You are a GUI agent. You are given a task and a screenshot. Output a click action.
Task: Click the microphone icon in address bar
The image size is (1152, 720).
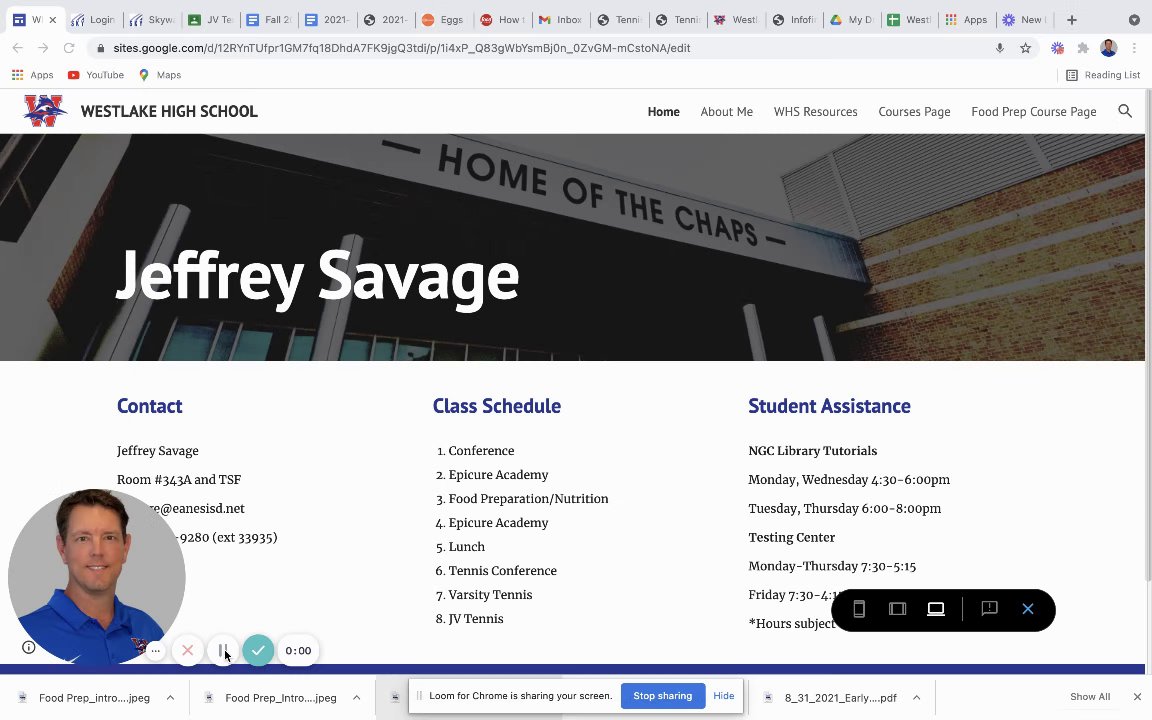[1000, 48]
